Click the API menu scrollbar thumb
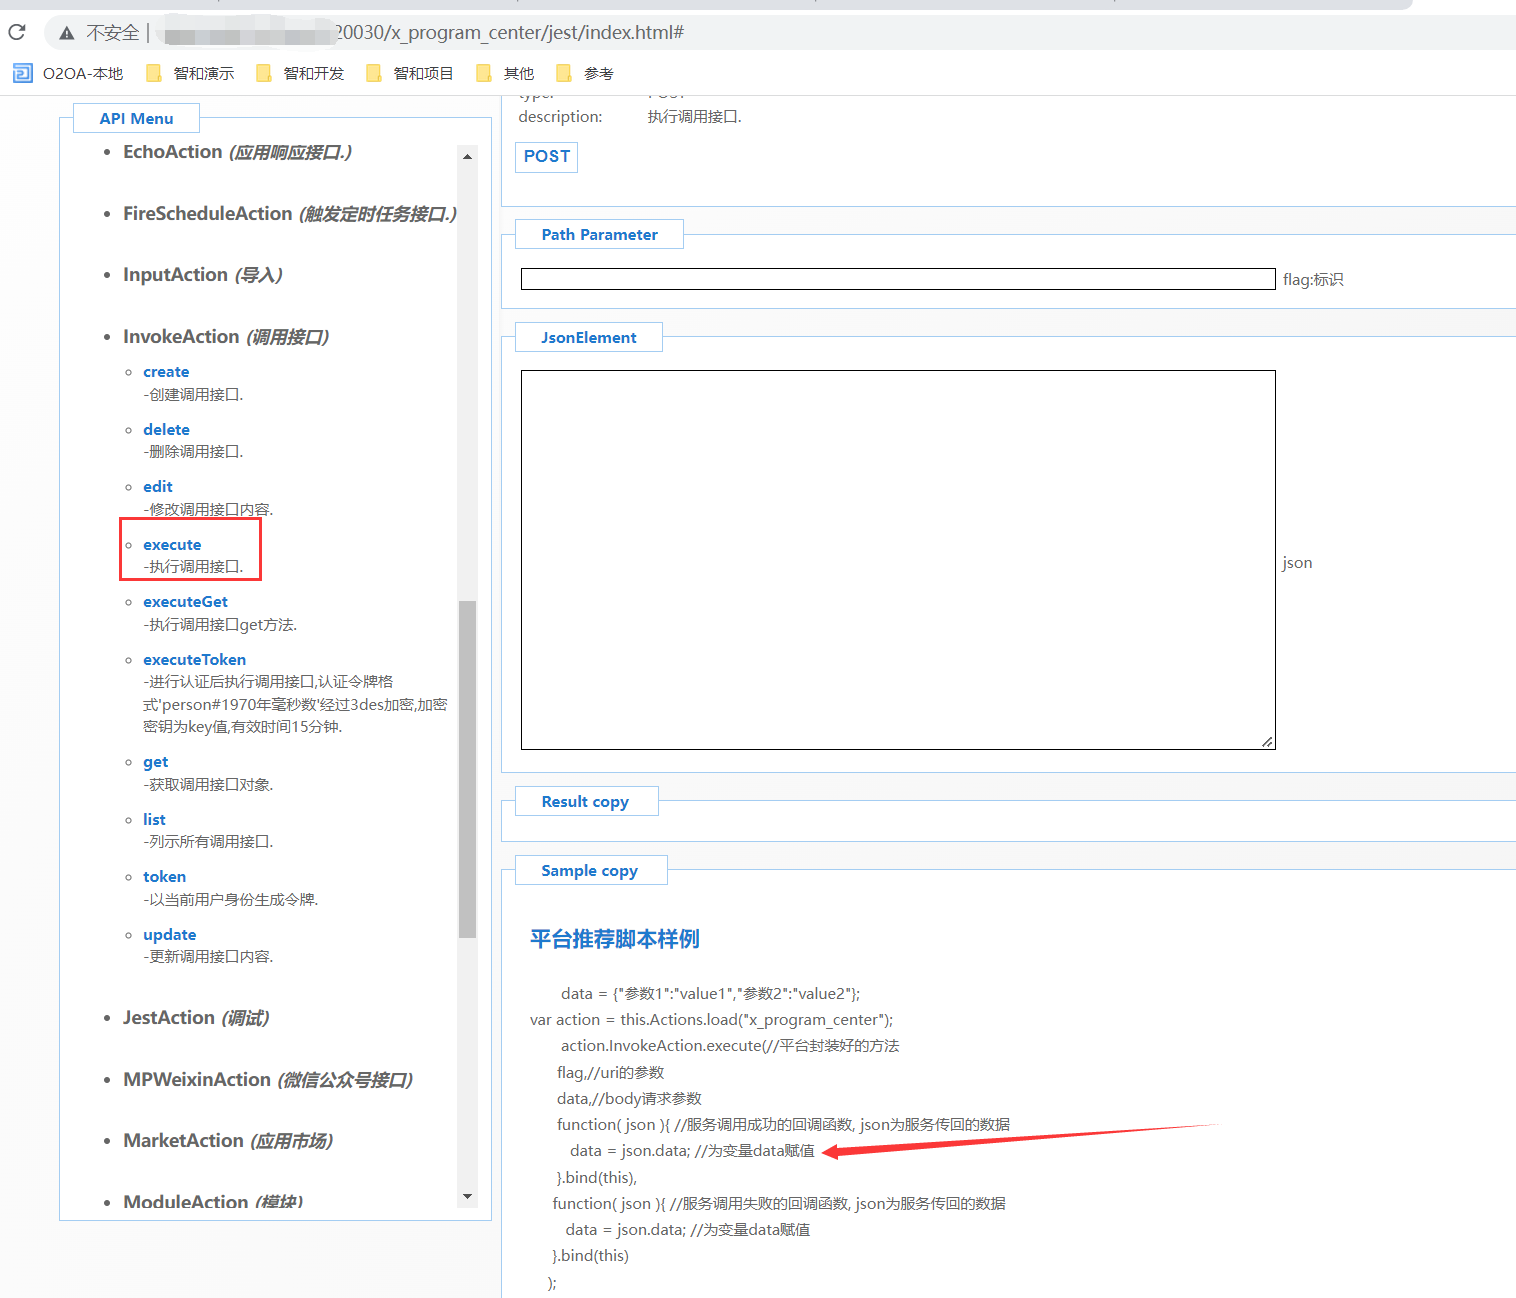This screenshot has width=1516, height=1298. (467, 768)
